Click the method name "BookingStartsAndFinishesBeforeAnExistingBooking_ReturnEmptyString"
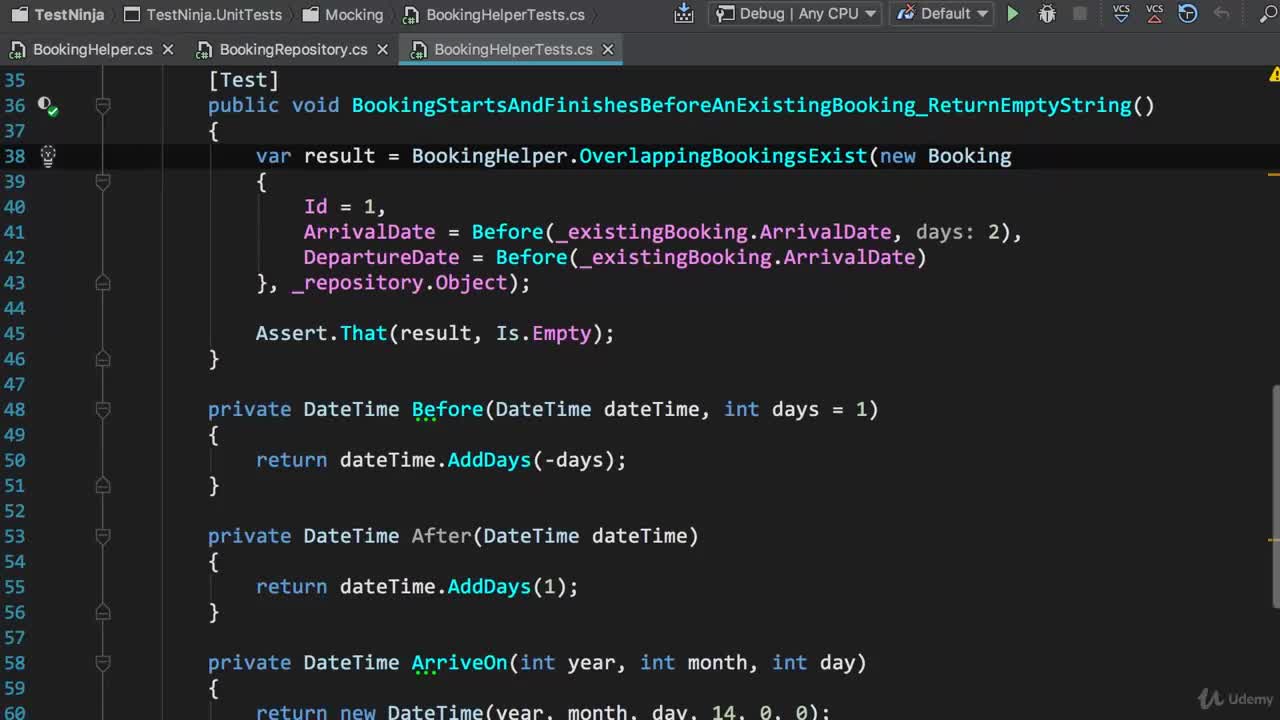The image size is (1280, 720). coord(741,105)
